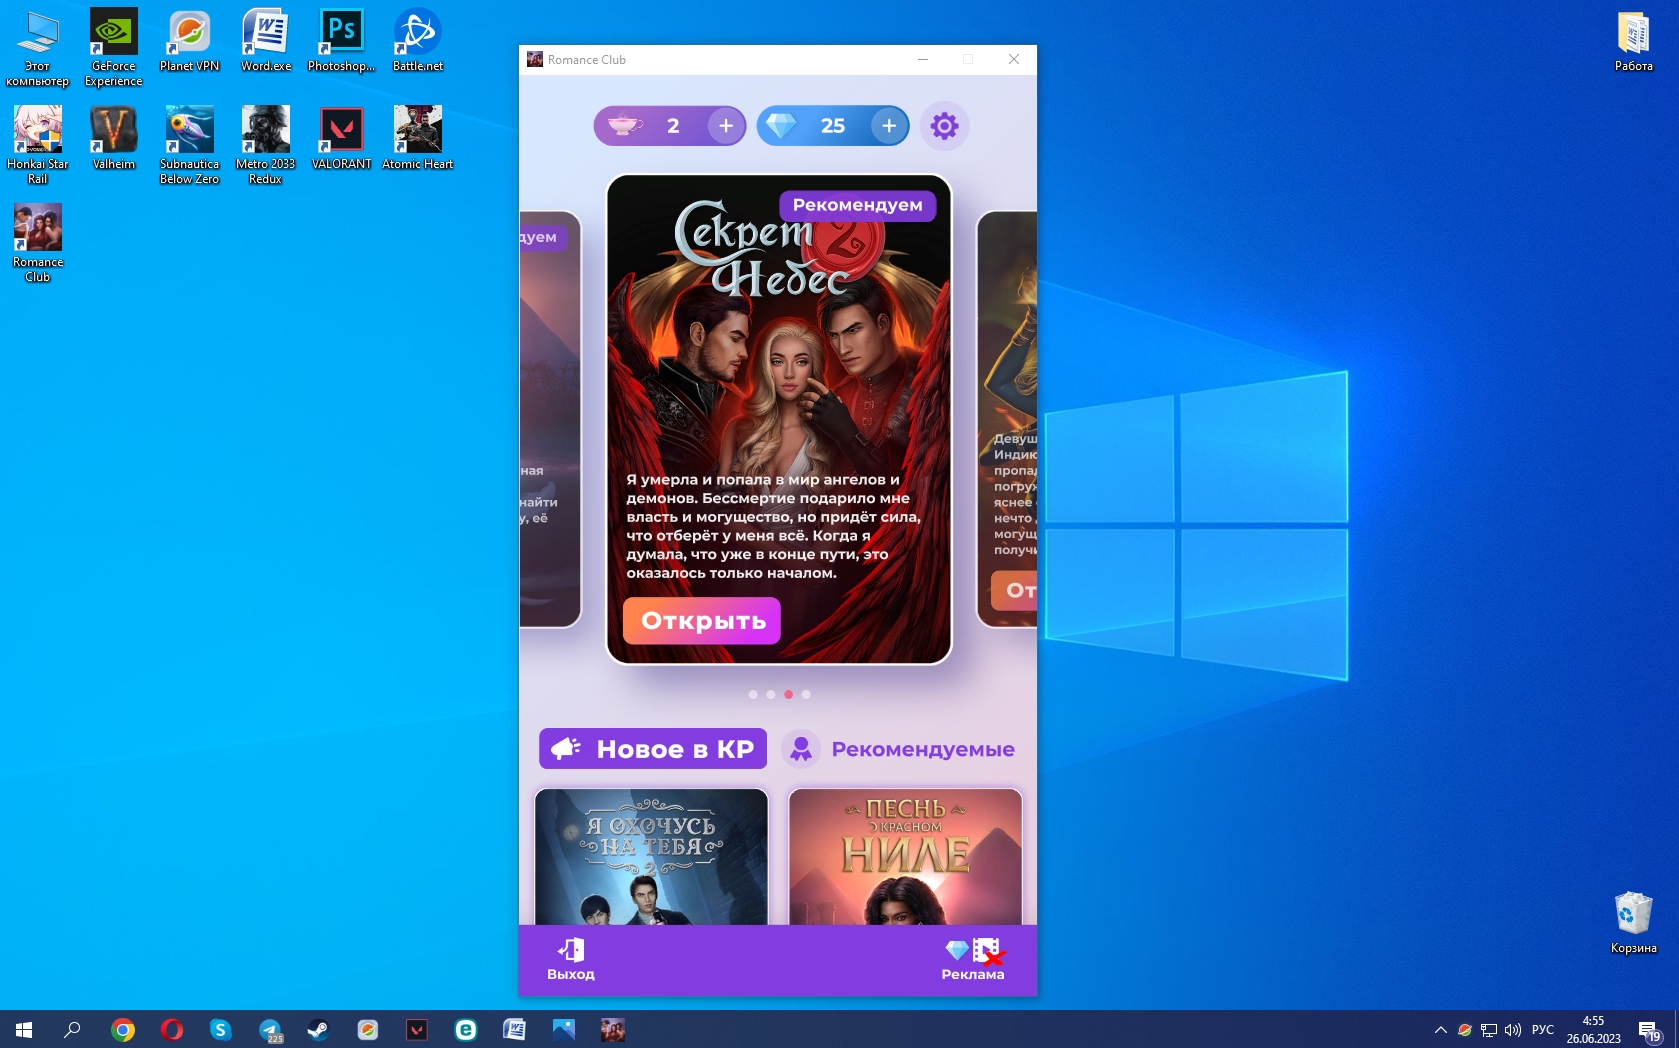Select the VALORANT desktop shortcut
The image size is (1679, 1048).
tap(342, 139)
